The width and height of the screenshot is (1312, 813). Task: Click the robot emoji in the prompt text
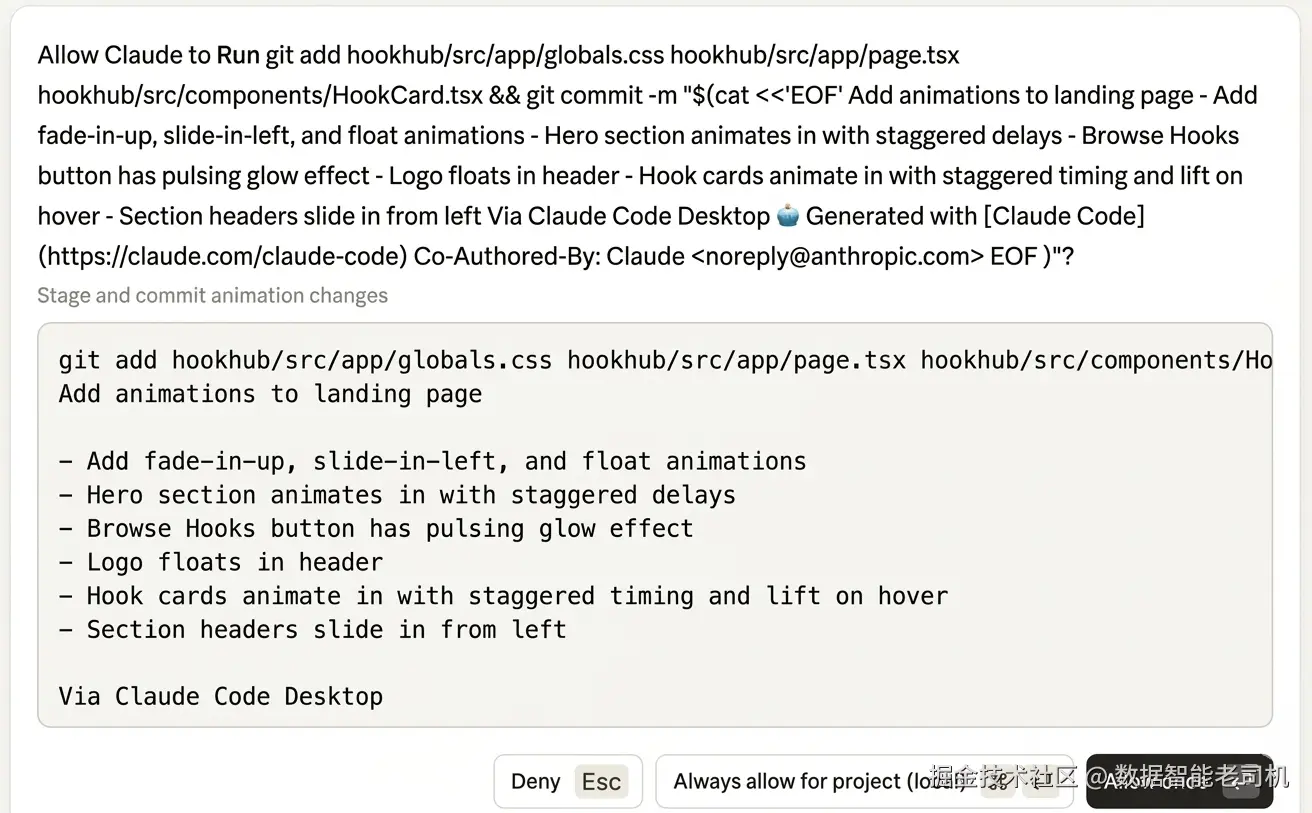(x=788, y=215)
